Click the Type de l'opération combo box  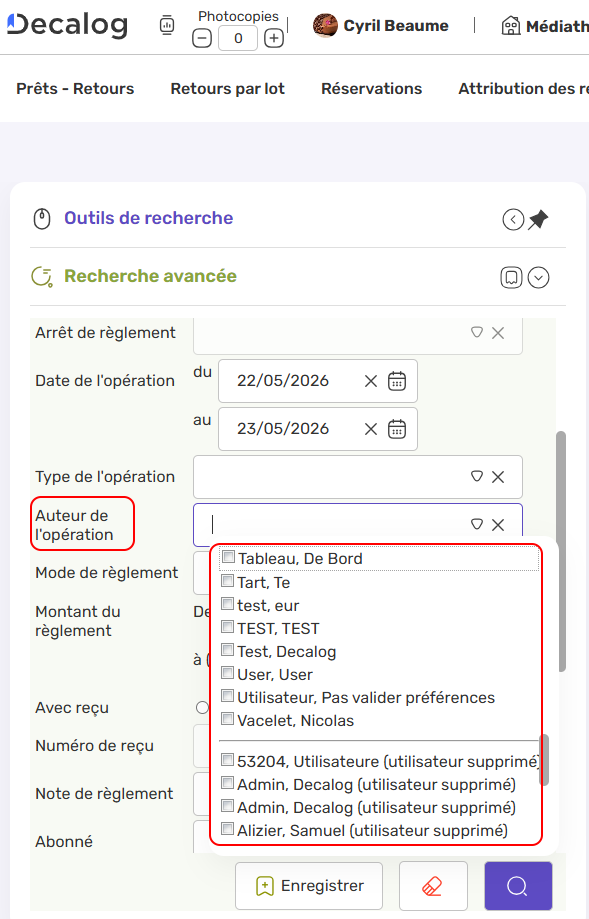[x=358, y=477]
